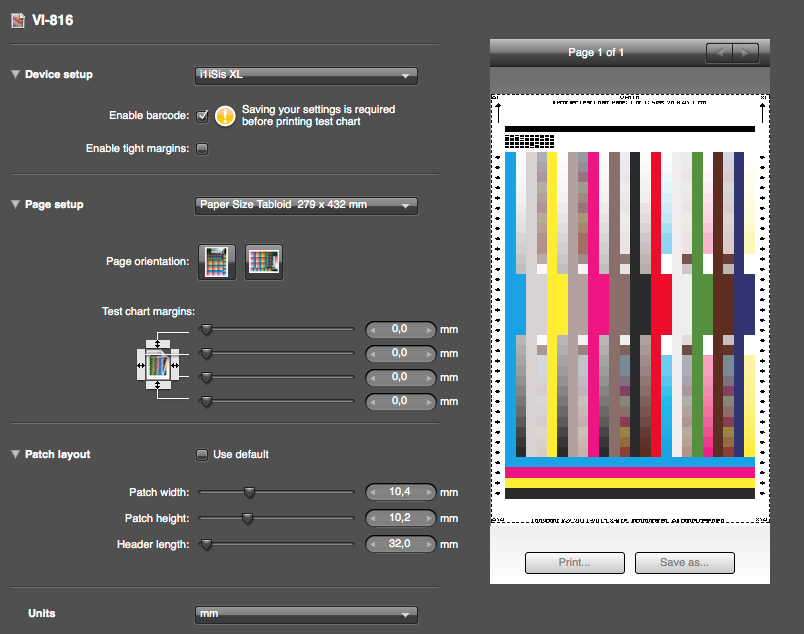Disable the Enable barcode checkbox

click(202, 116)
